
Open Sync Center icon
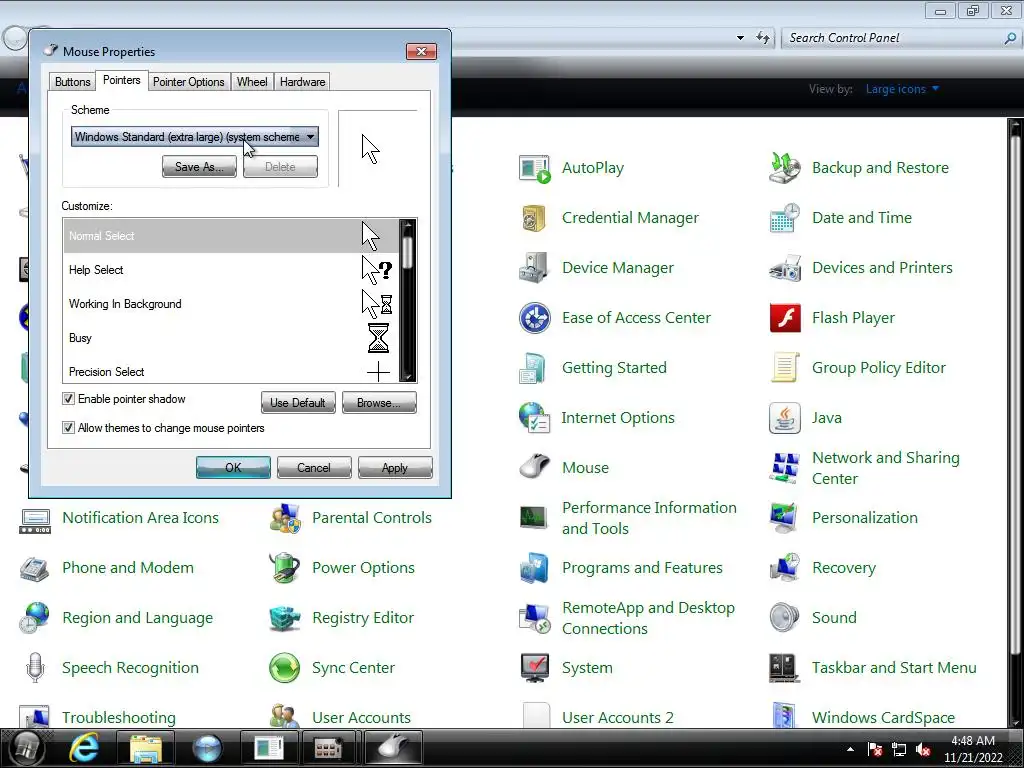(x=285, y=668)
